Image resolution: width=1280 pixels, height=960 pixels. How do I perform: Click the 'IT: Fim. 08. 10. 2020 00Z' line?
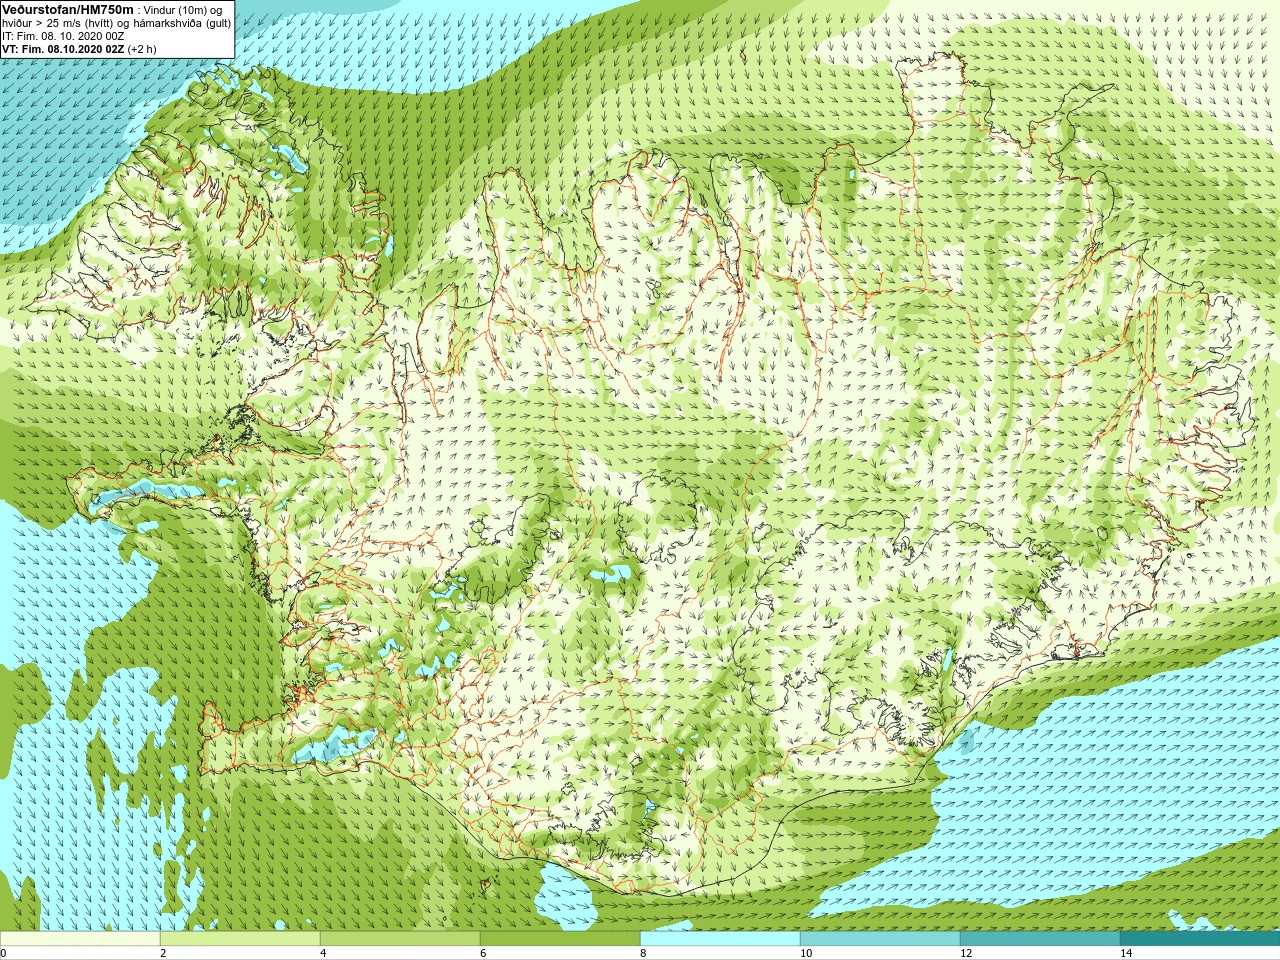pos(63,36)
